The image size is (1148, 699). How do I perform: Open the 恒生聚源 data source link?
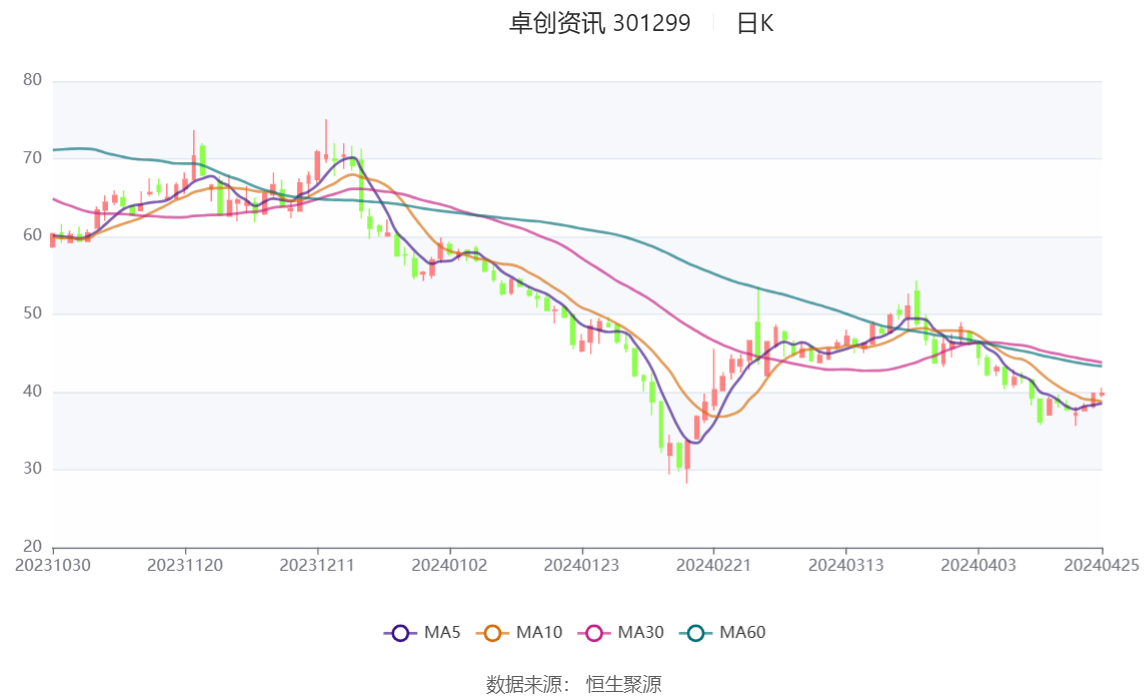coord(623,685)
